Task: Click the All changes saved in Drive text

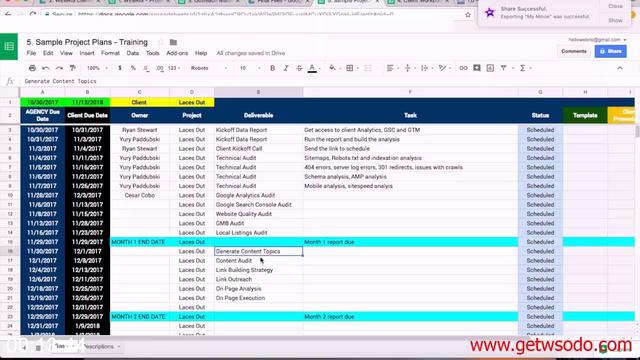Action: (251, 53)
